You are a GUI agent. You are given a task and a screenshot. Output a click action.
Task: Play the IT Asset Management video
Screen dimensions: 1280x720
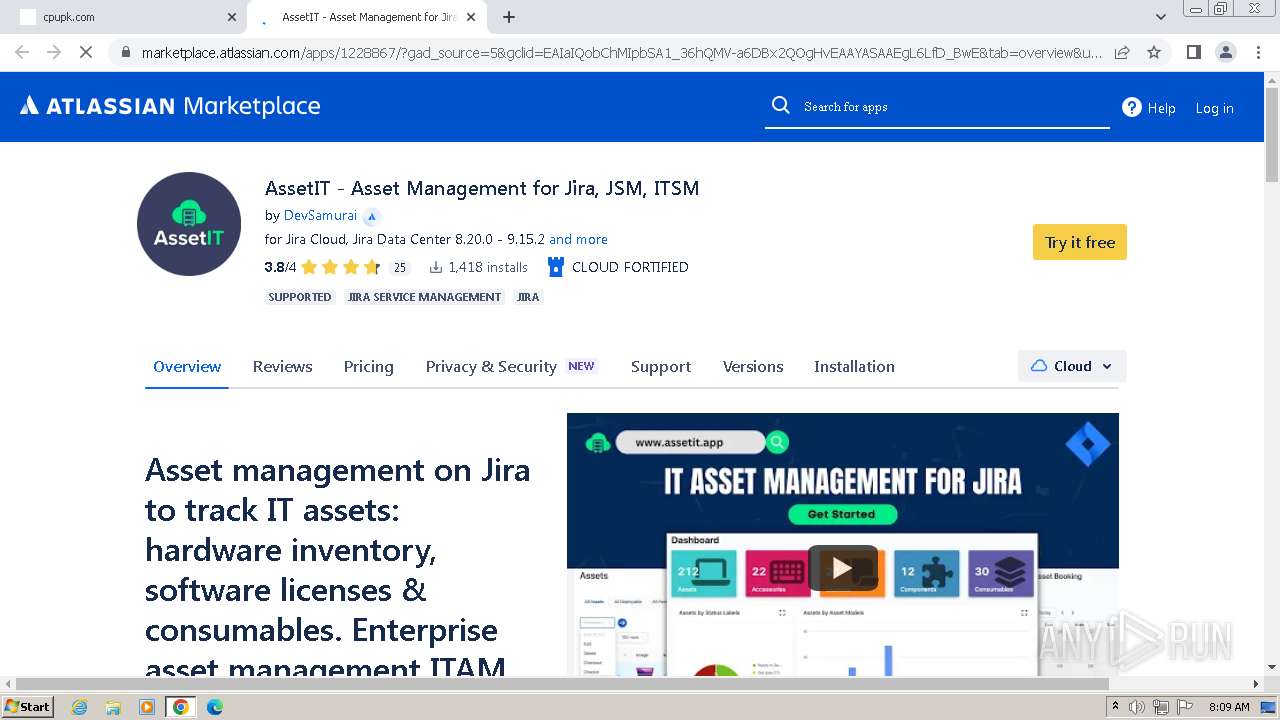843,568
